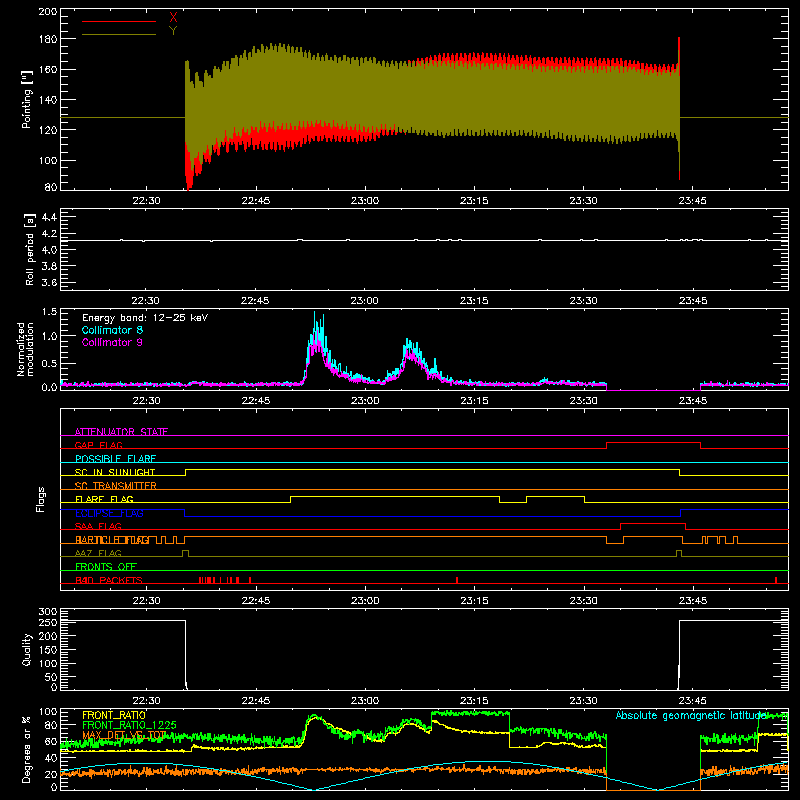Select the olive AAZ_FLAG label
Viewport: 800px width, 800px height.
(x=98, y=553)
